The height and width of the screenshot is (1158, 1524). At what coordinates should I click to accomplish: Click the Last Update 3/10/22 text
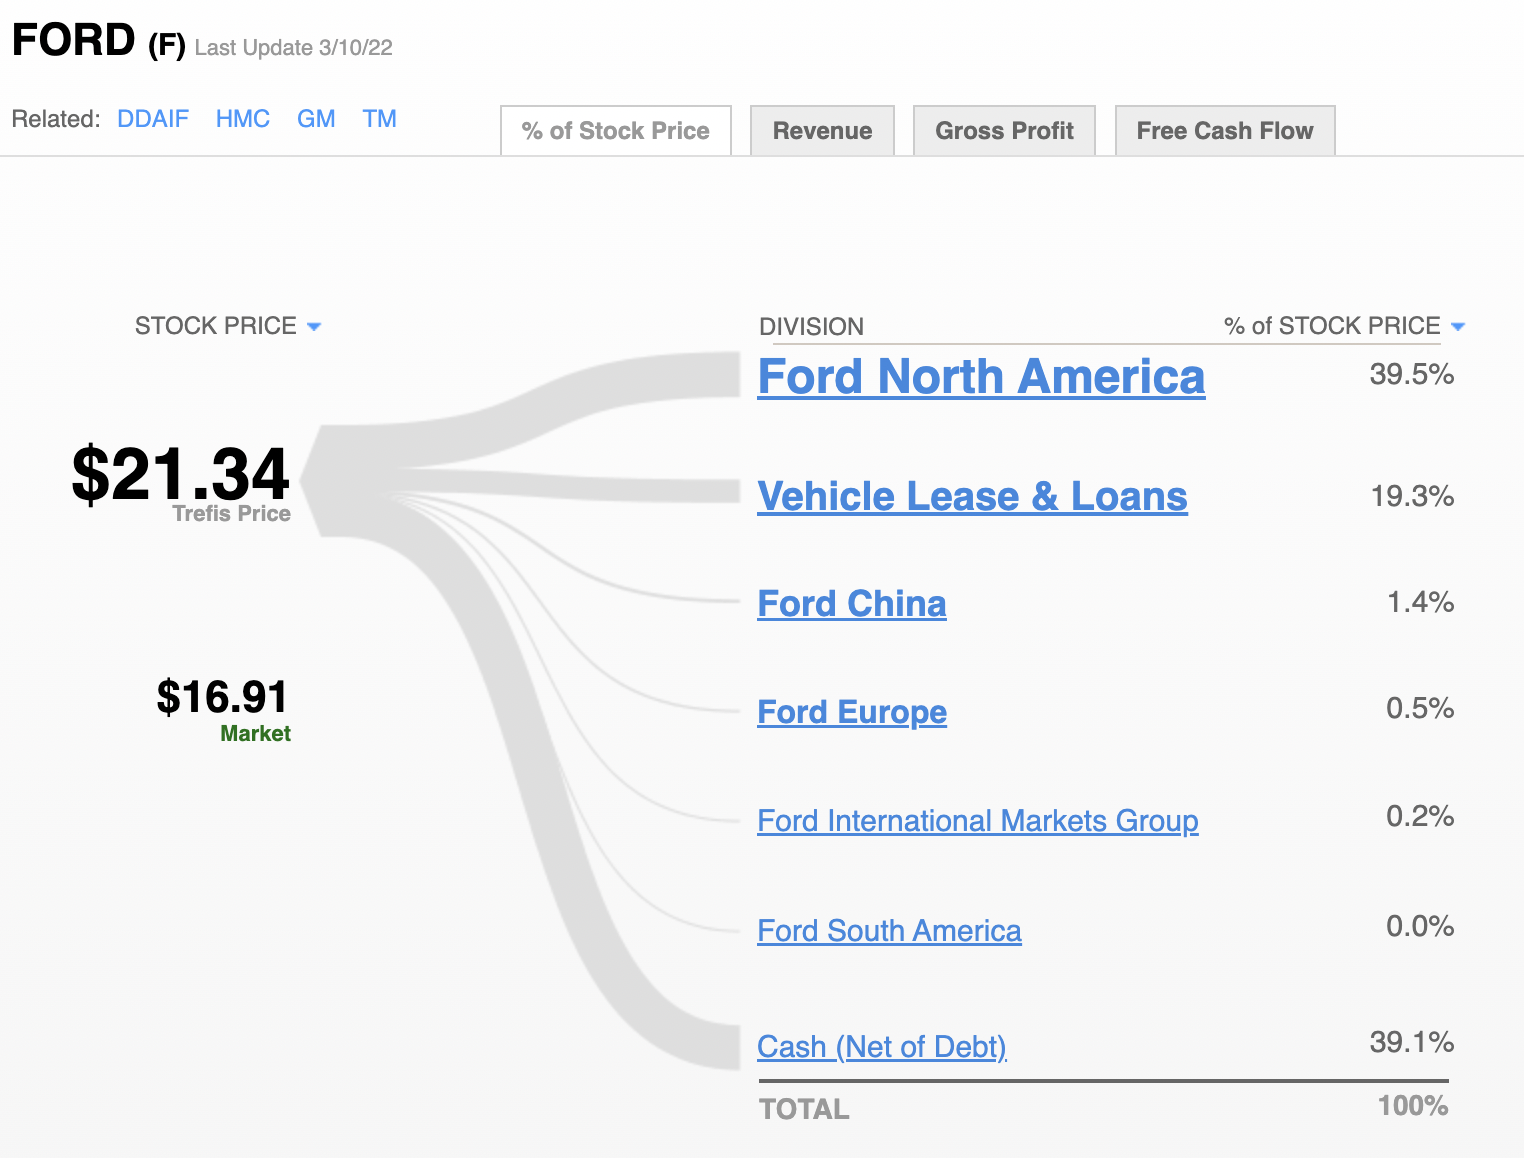click(293, 48)
